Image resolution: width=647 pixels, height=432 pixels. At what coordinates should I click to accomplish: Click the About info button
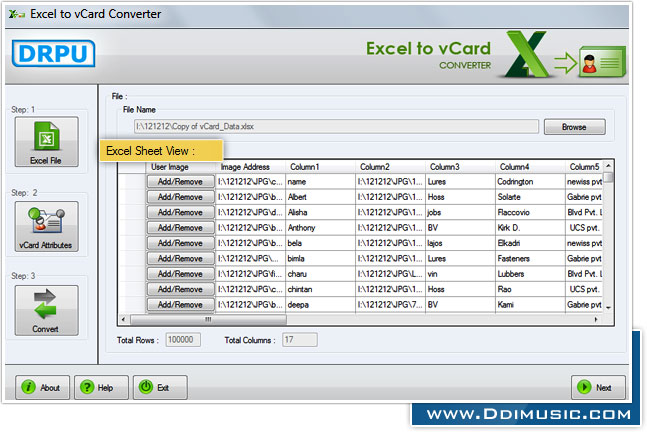point(43,387)
